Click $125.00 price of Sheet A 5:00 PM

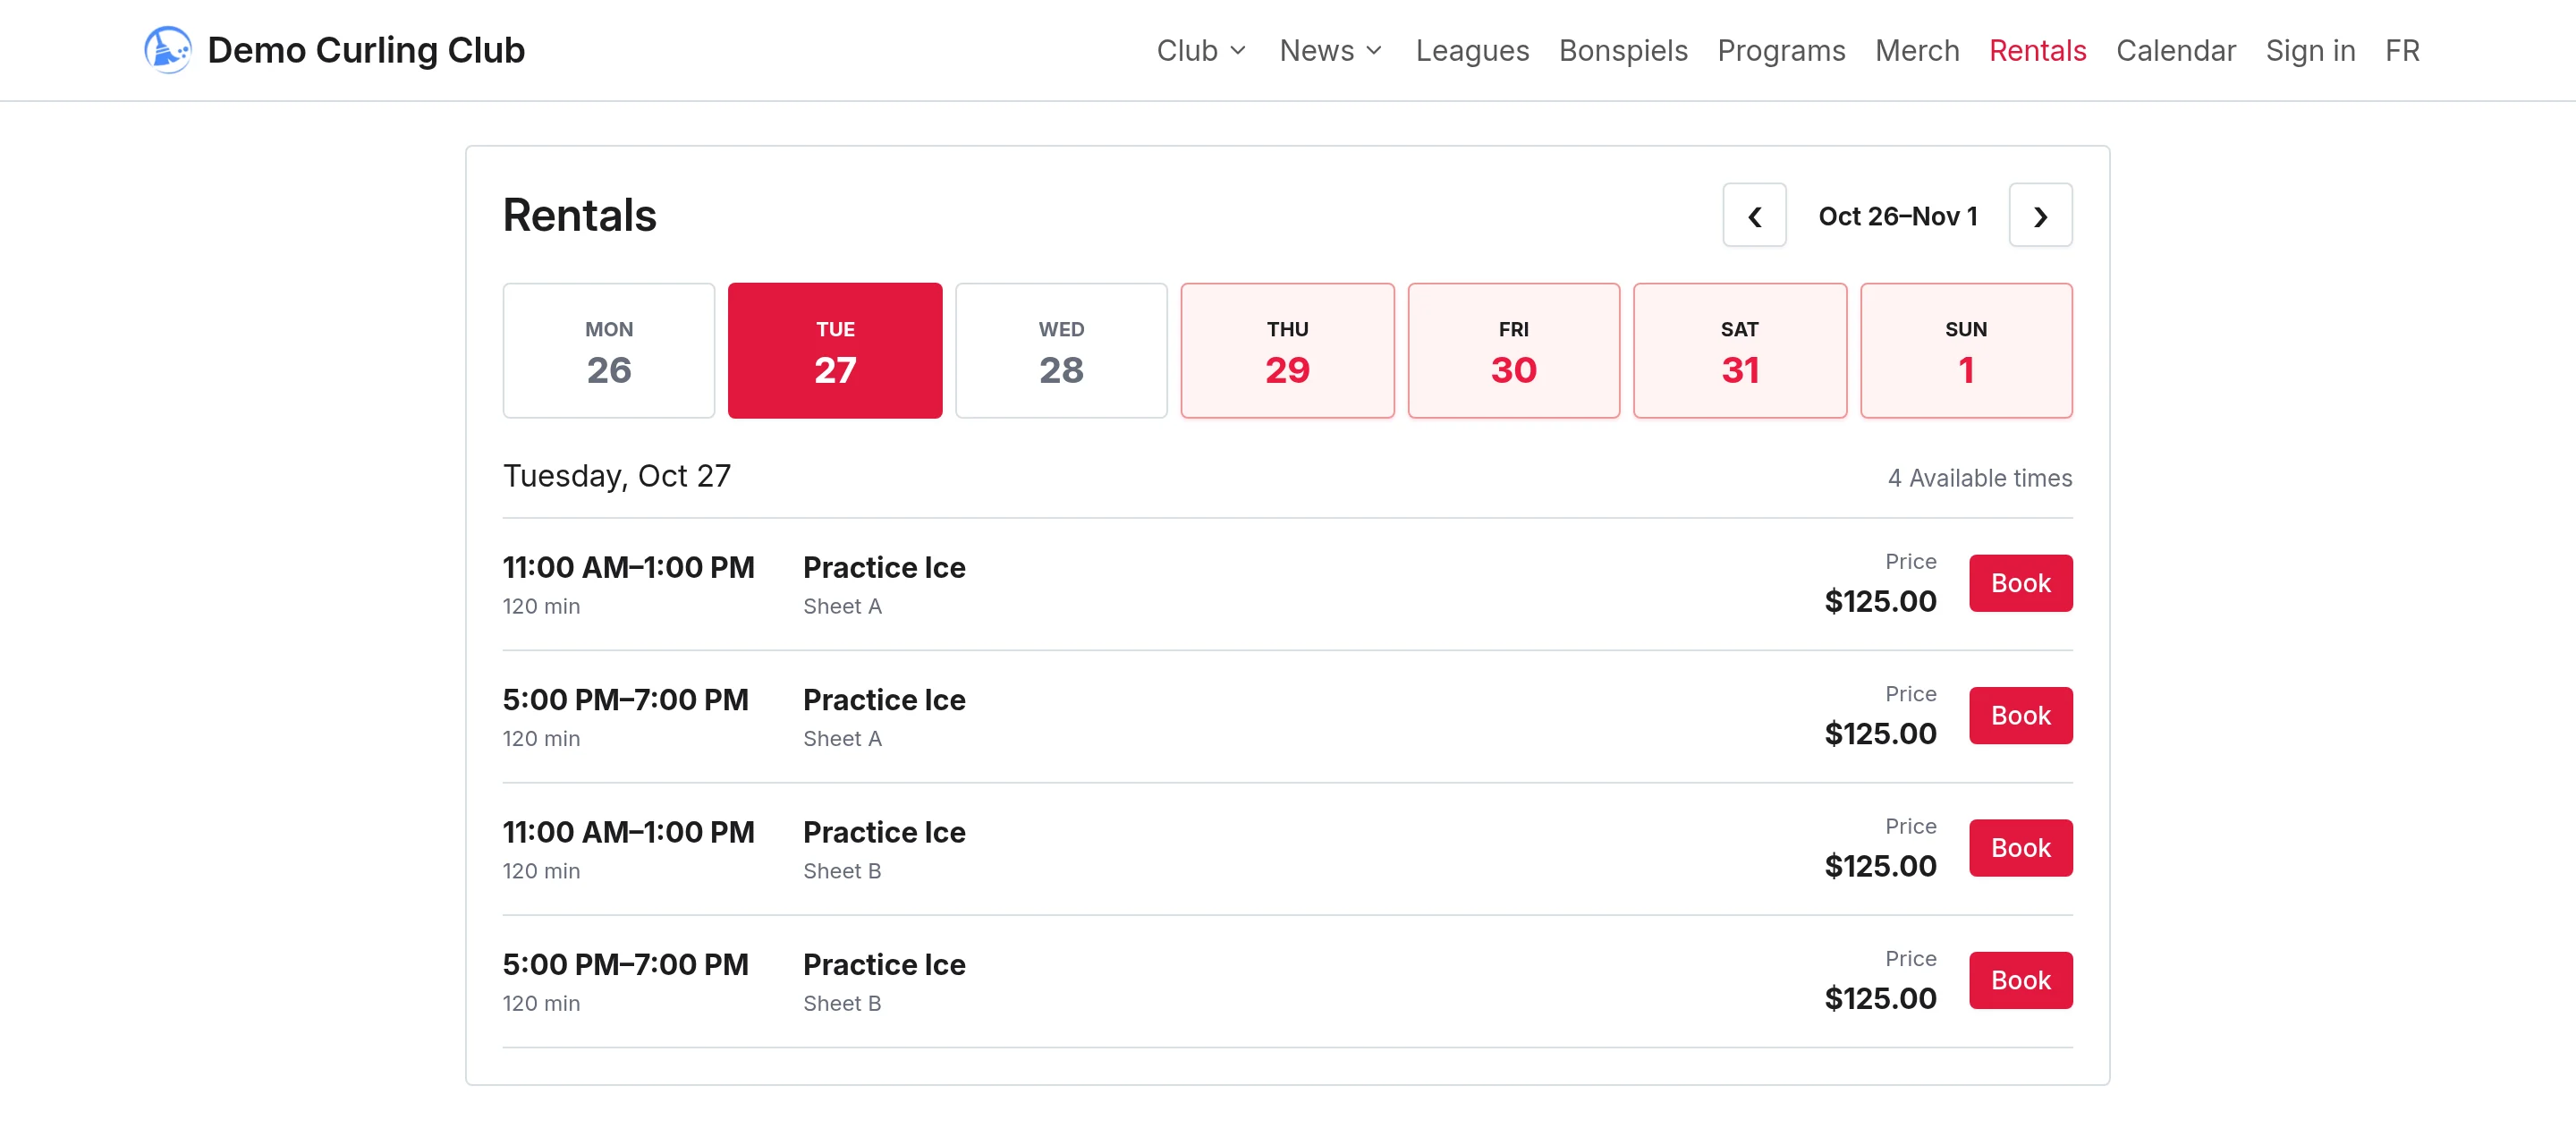[x=1880, y=733]
